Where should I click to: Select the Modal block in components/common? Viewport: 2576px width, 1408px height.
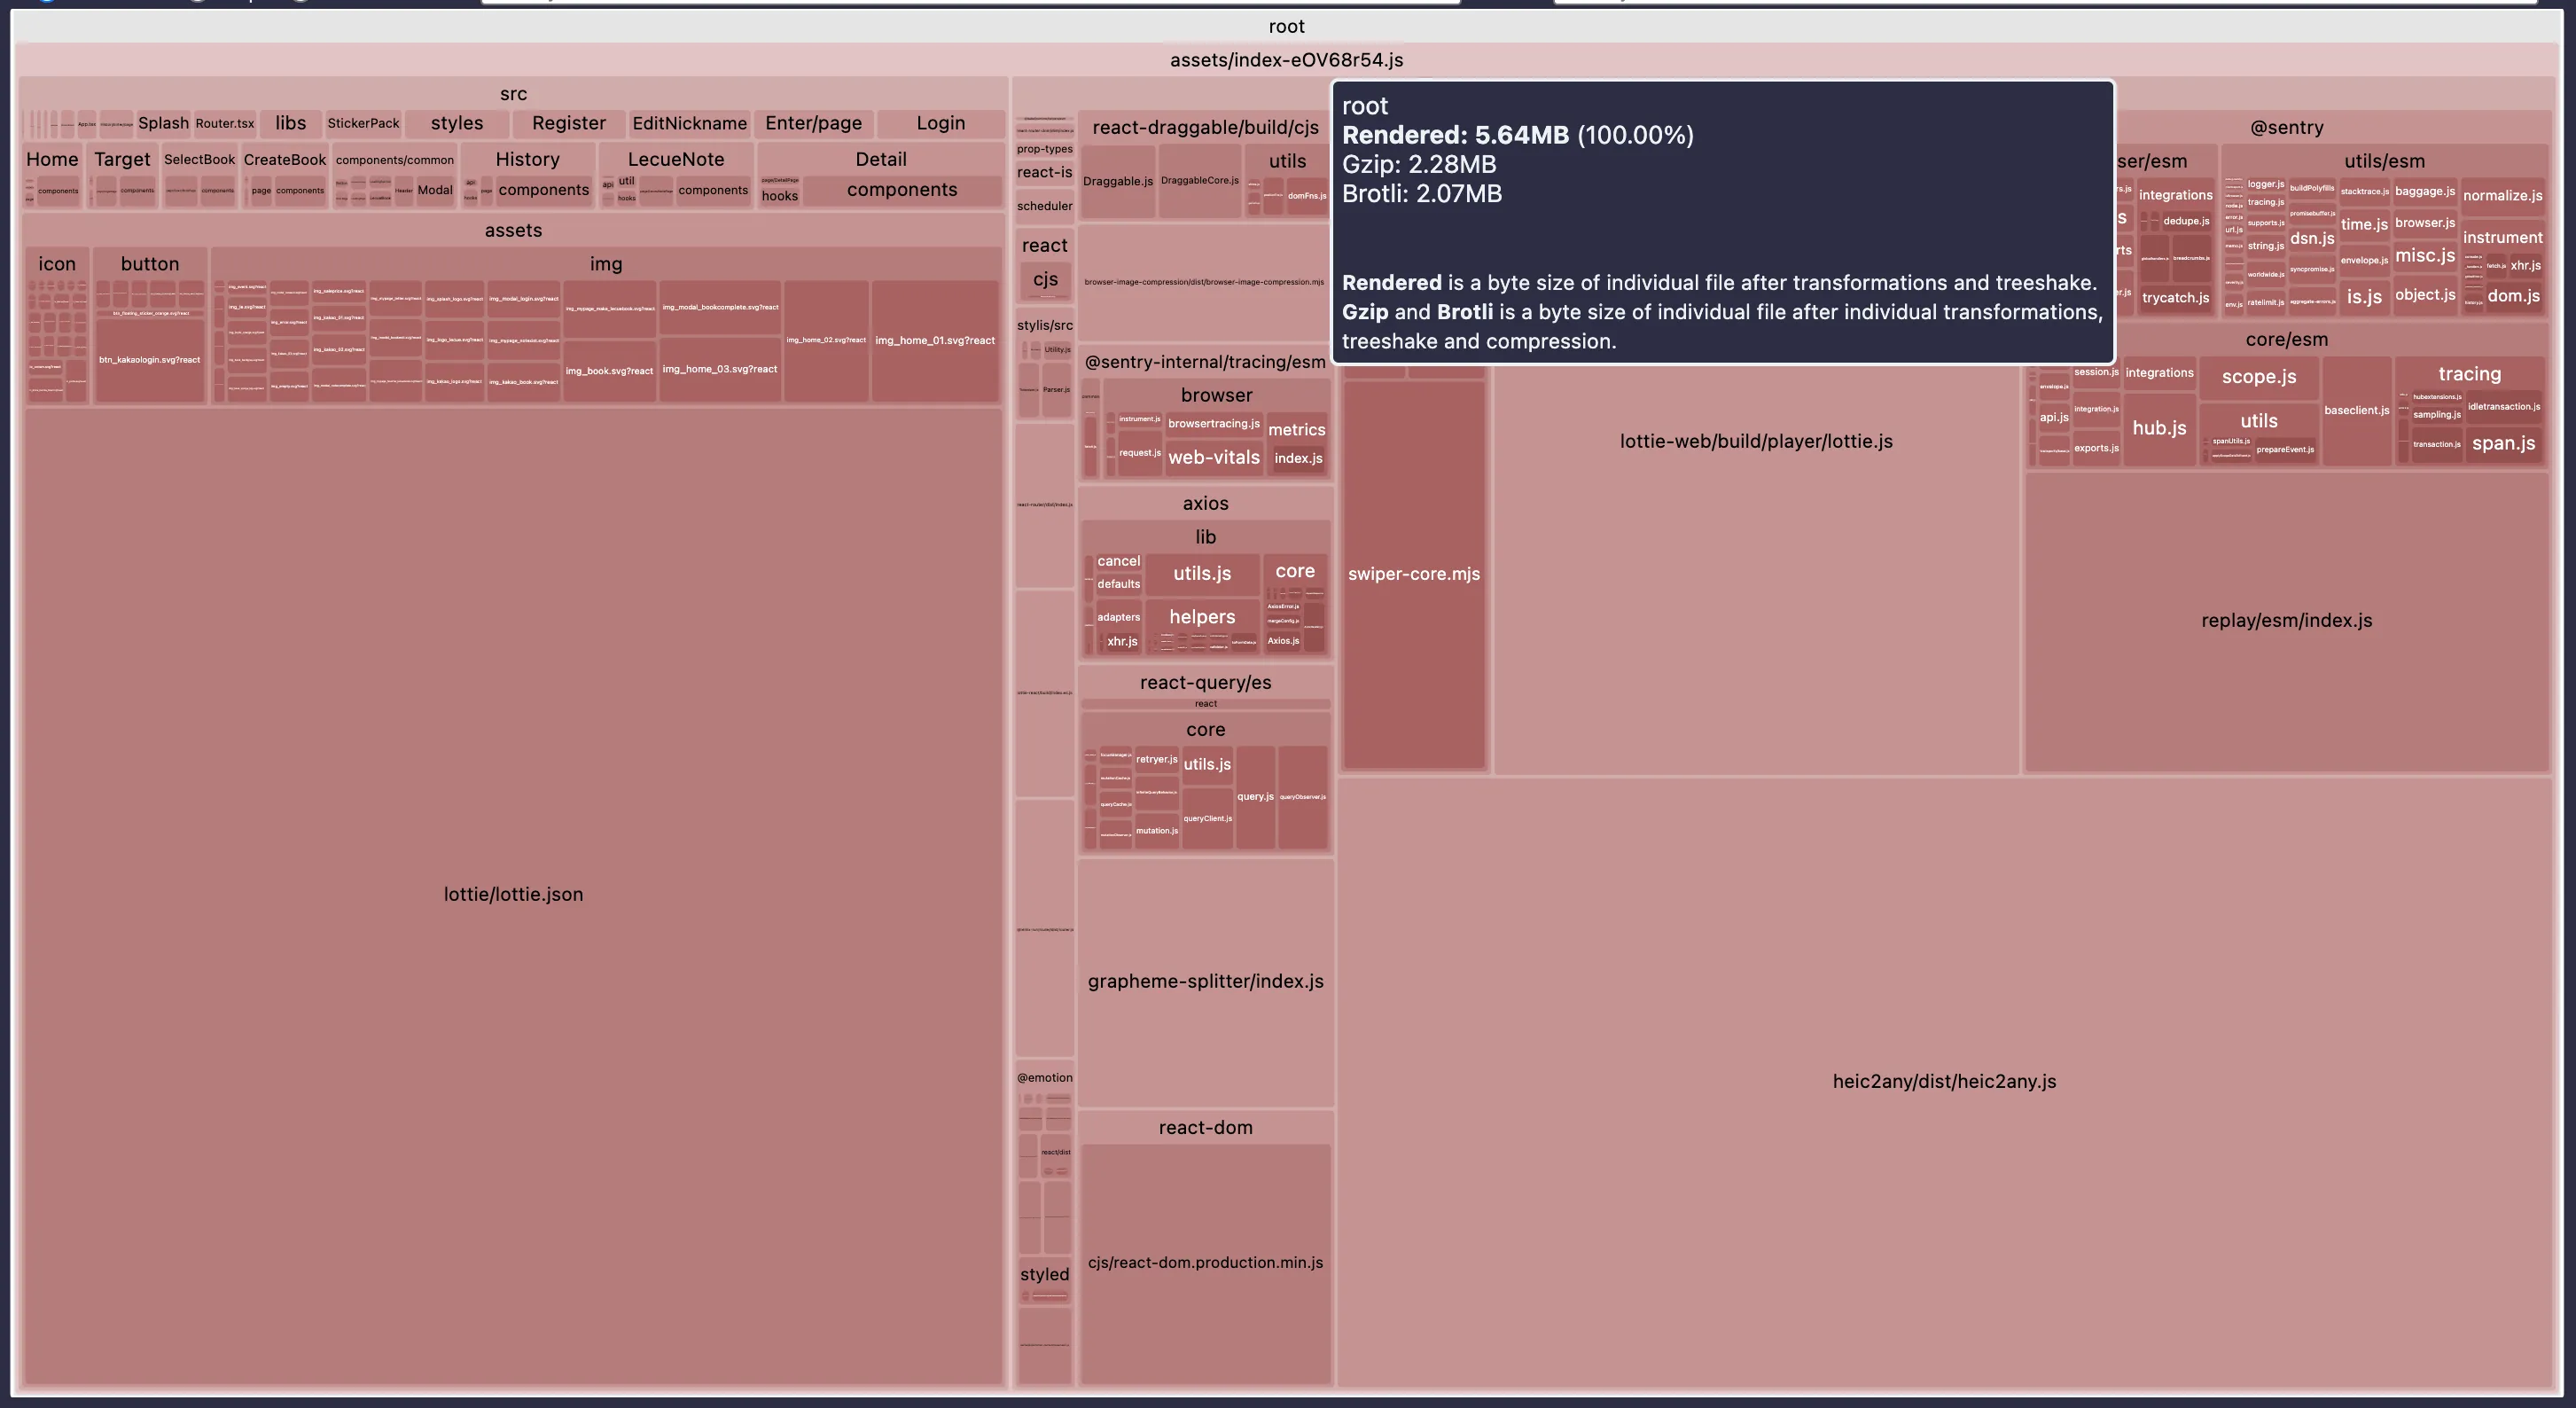[x=435, y=190]
